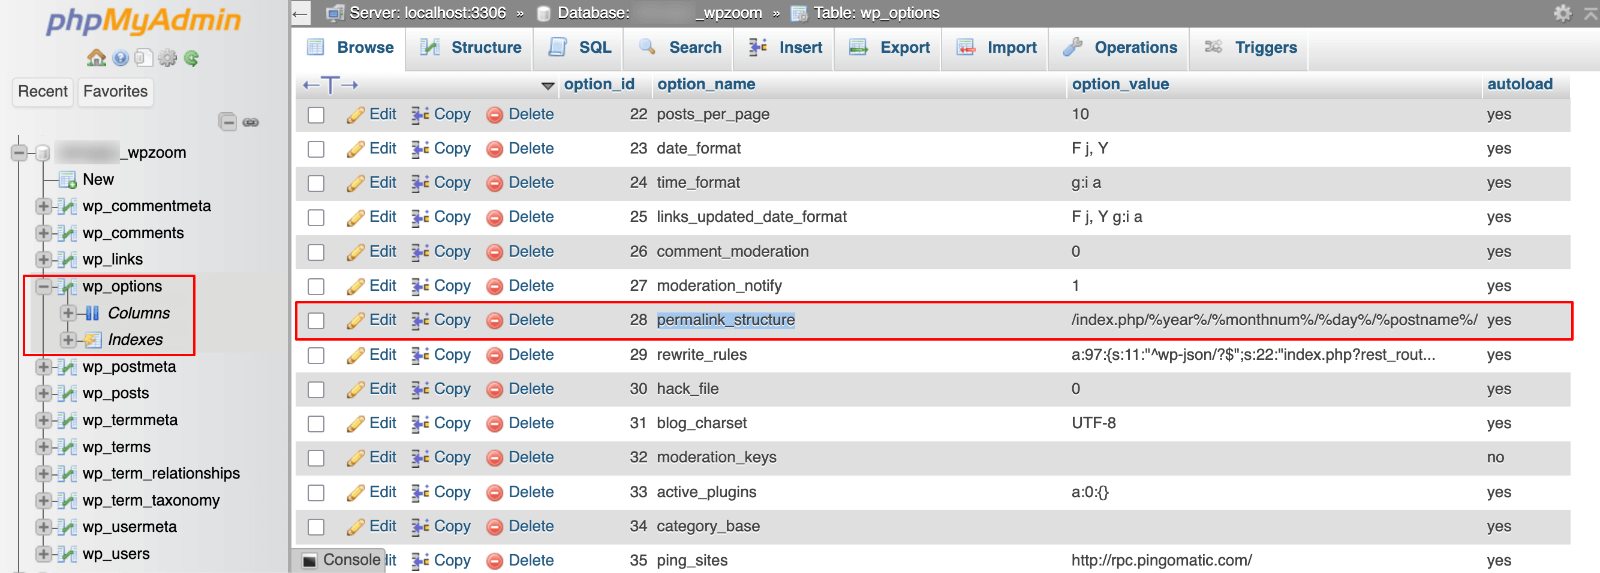Click the phpMyAdmin logo

coord(144,22)
